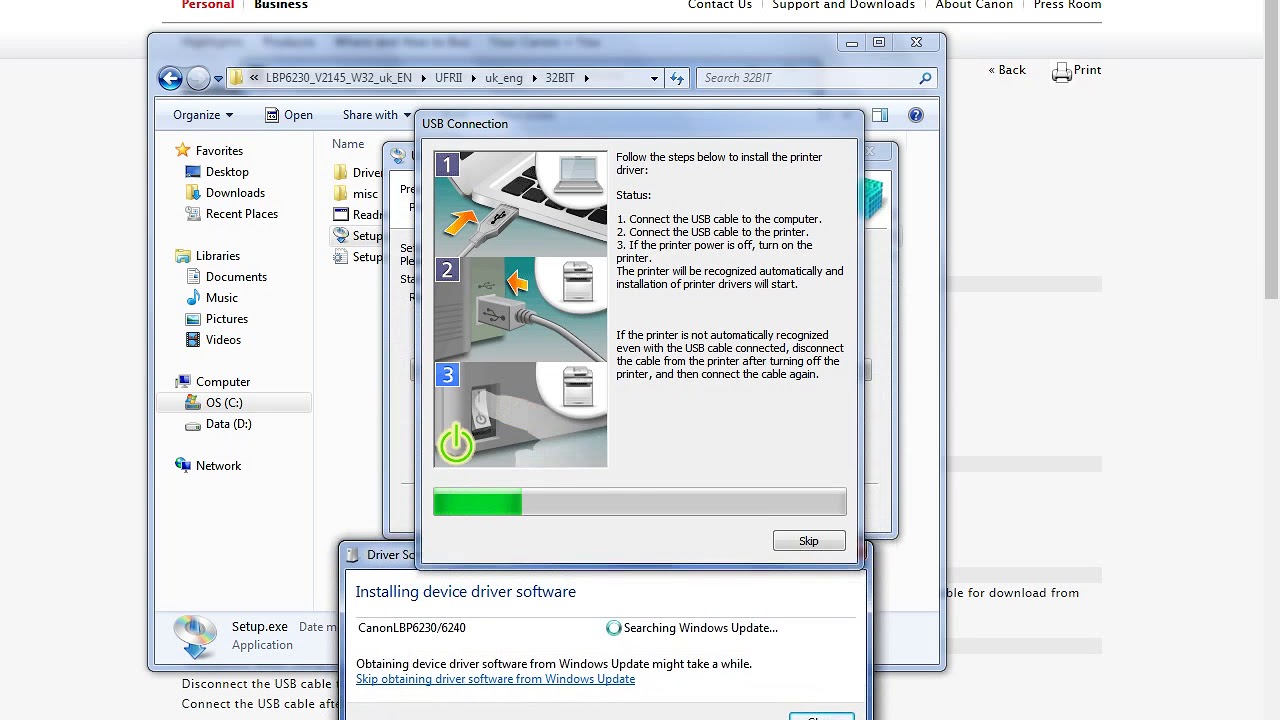1280x720 pixels.
Task: Click the Videos filmstrip icon
Action: pyautogui.click(x=193, y=340)
